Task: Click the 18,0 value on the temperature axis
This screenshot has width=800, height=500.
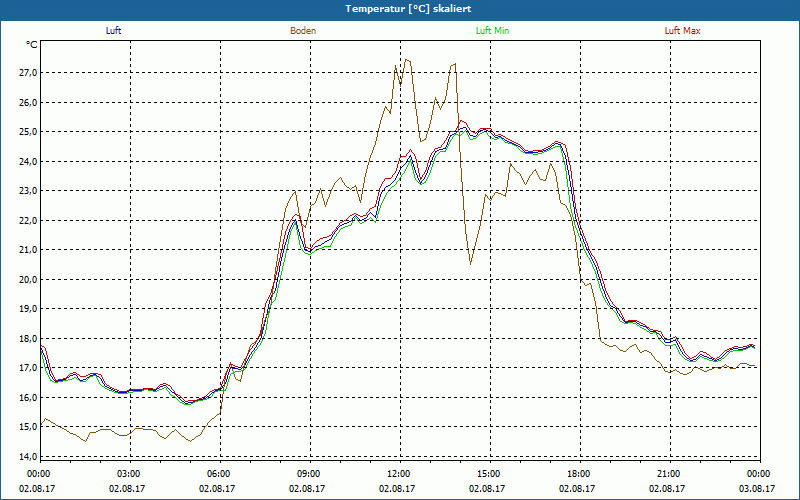Action: [28, 338]
